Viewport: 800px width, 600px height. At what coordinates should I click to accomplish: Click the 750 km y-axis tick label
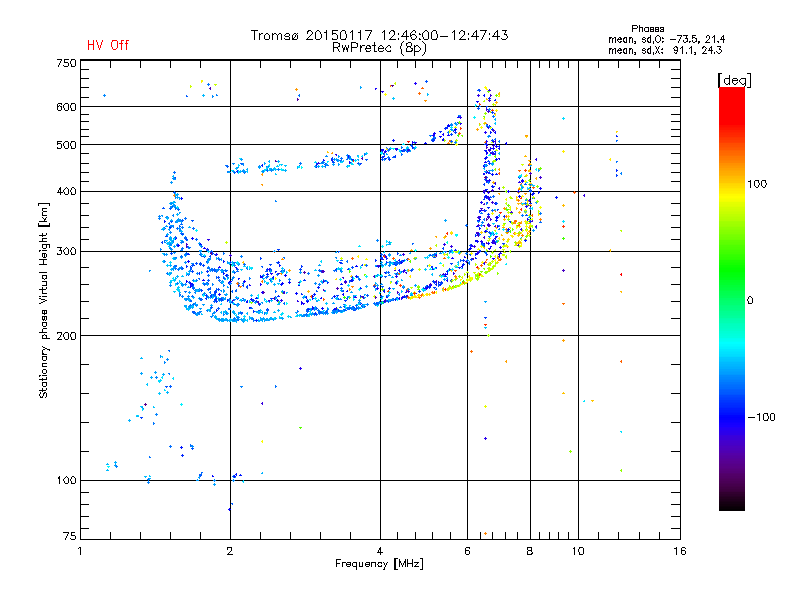(x=67, y=63)
